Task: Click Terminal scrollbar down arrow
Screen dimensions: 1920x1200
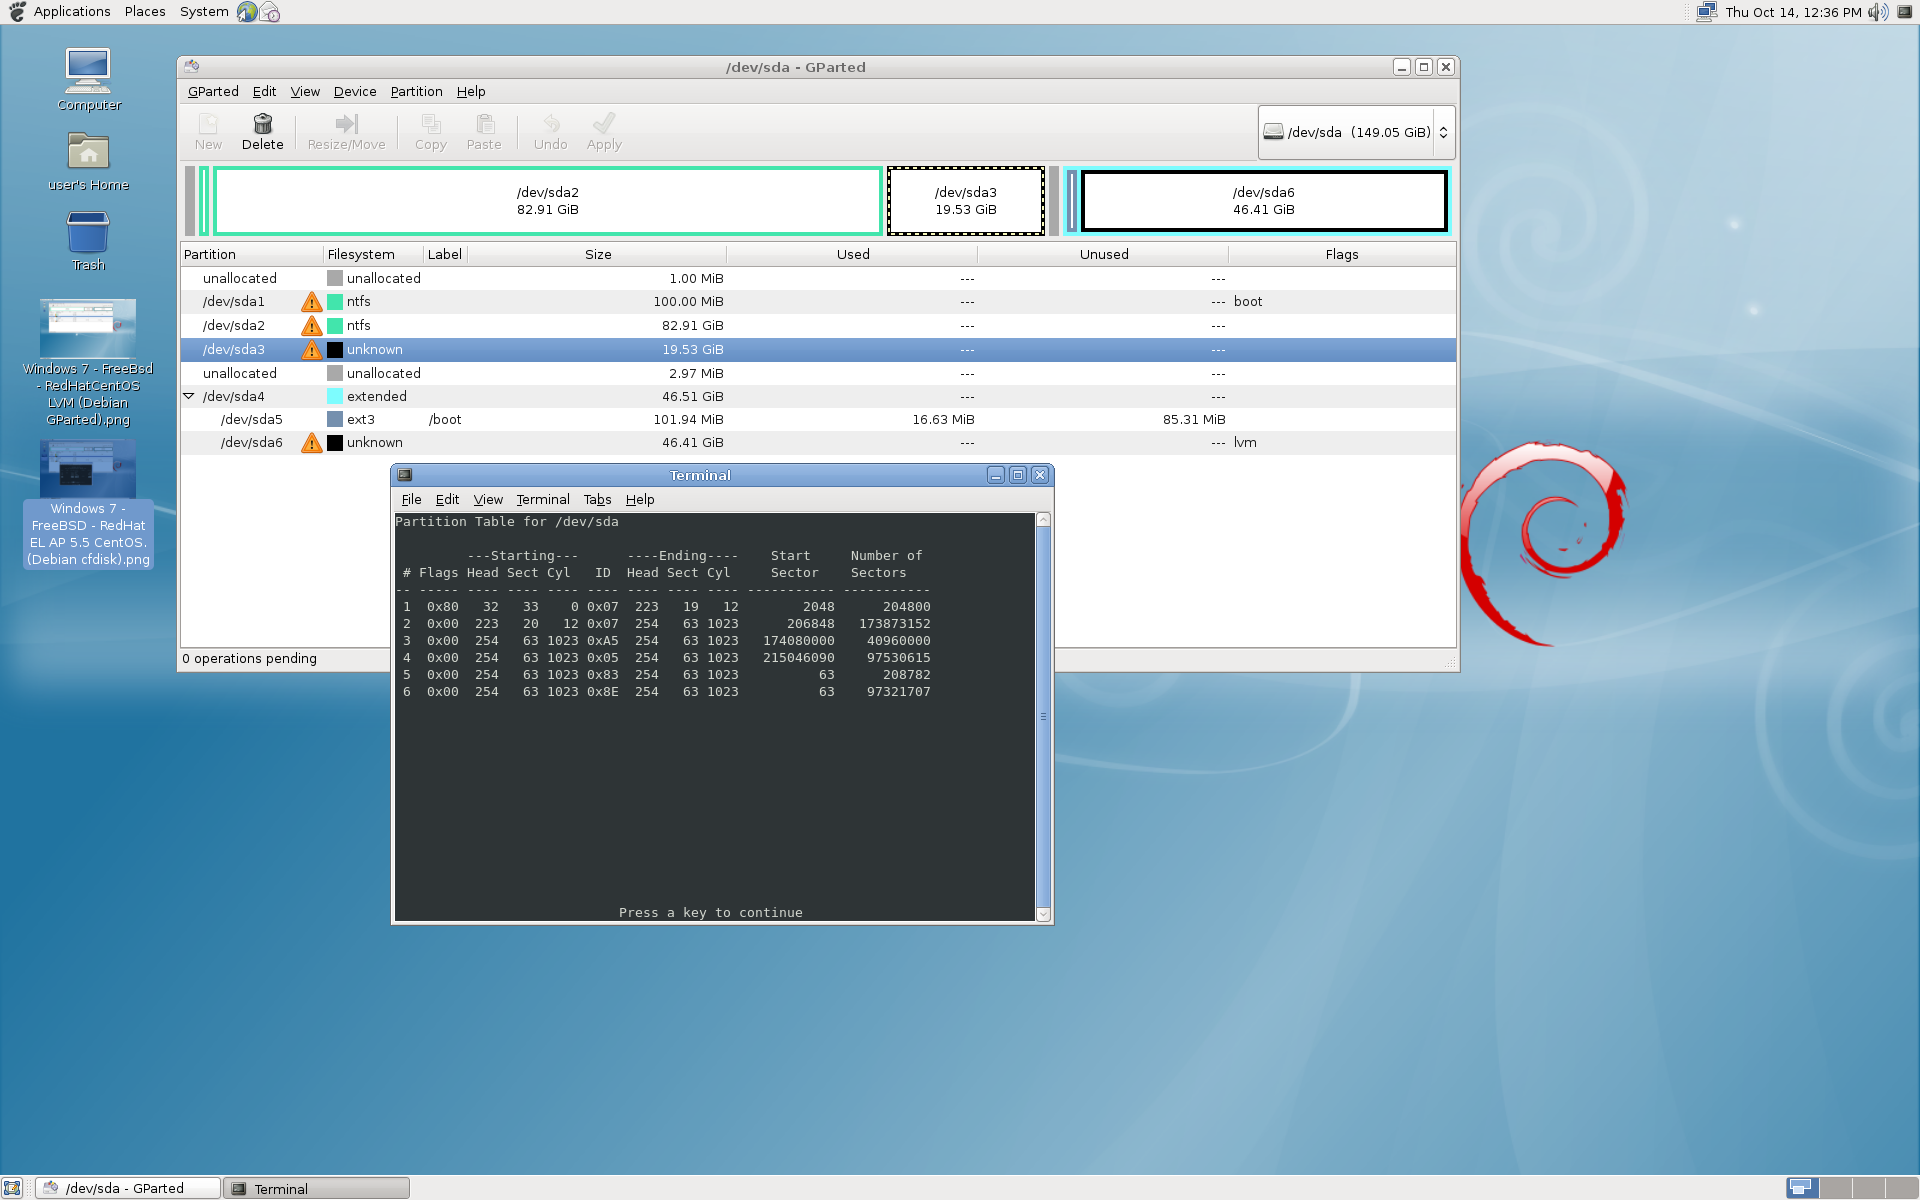Action: pyautogui.click(x=1043, y=914)
